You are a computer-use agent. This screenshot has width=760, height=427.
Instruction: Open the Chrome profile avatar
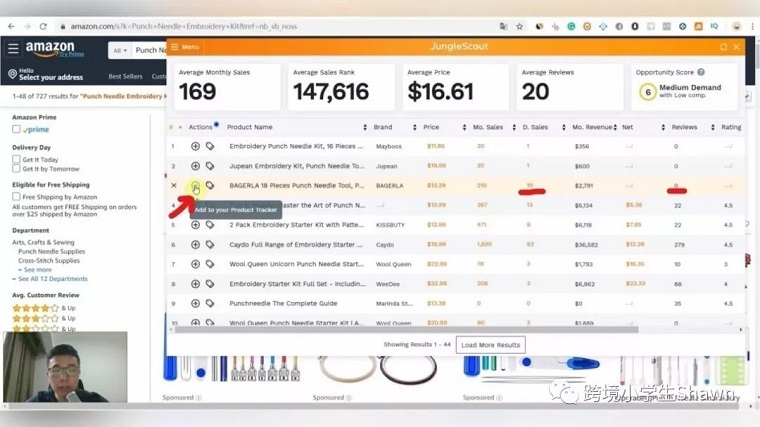click(737, 26)
